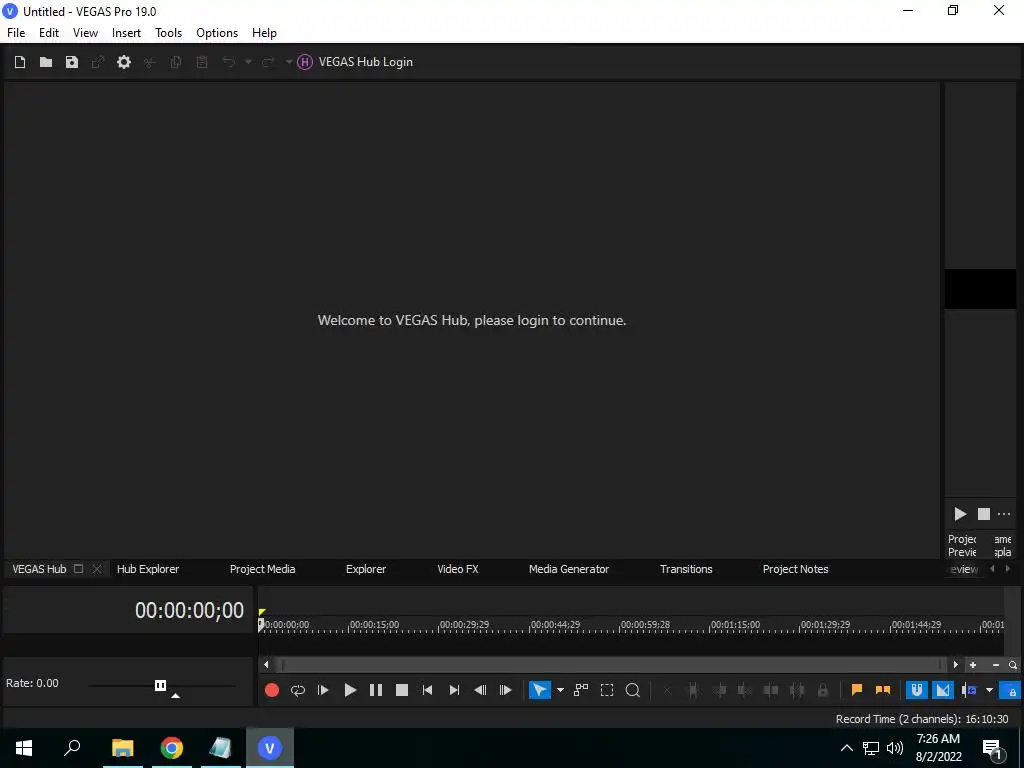This screenshot has height=768, width=1024.
Task: Open the Help menu
Action: (264, 33)
